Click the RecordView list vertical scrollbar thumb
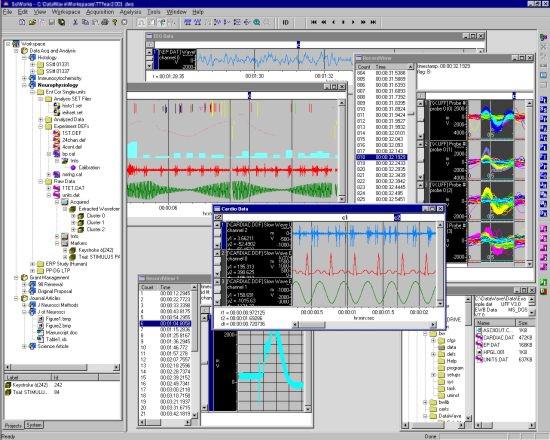 [x=411, y=114]
